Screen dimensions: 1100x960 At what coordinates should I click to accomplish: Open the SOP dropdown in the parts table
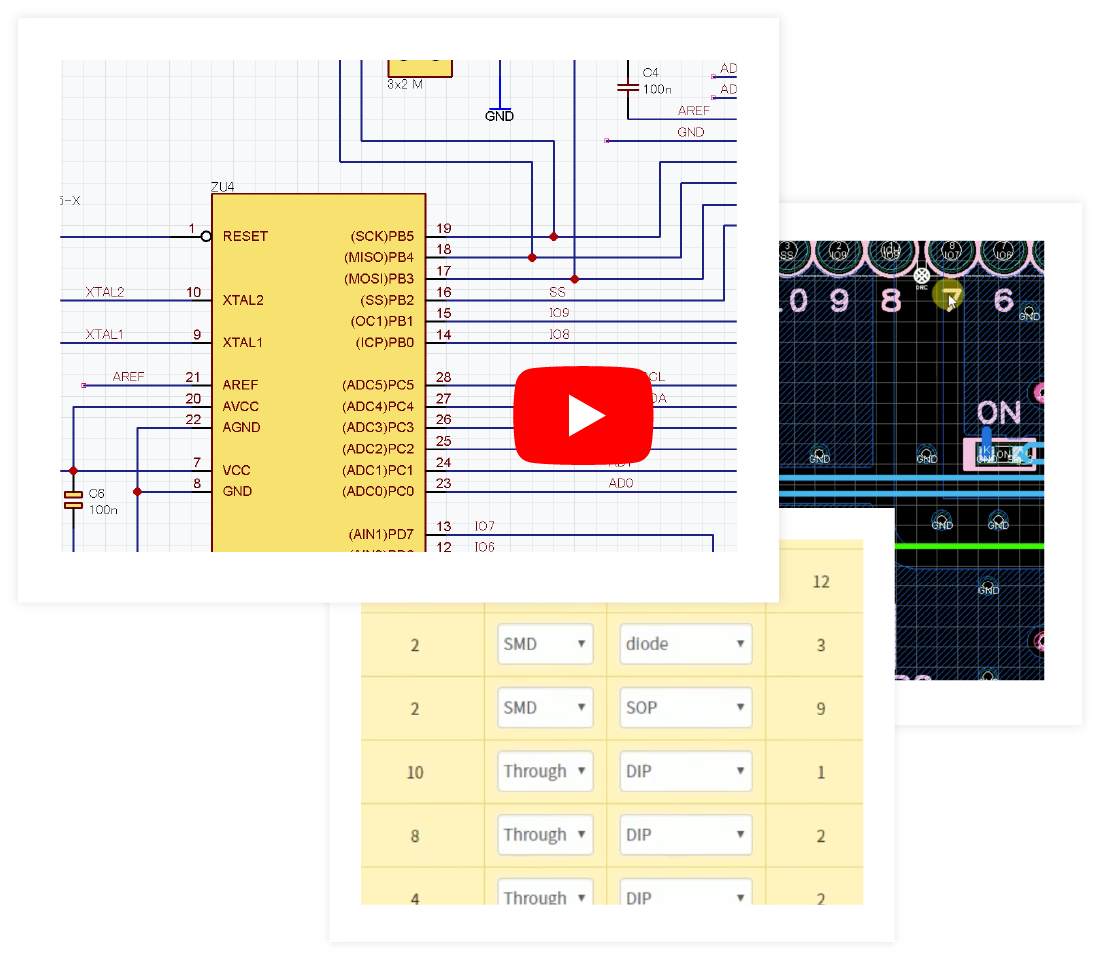click(x=685, y=707)
